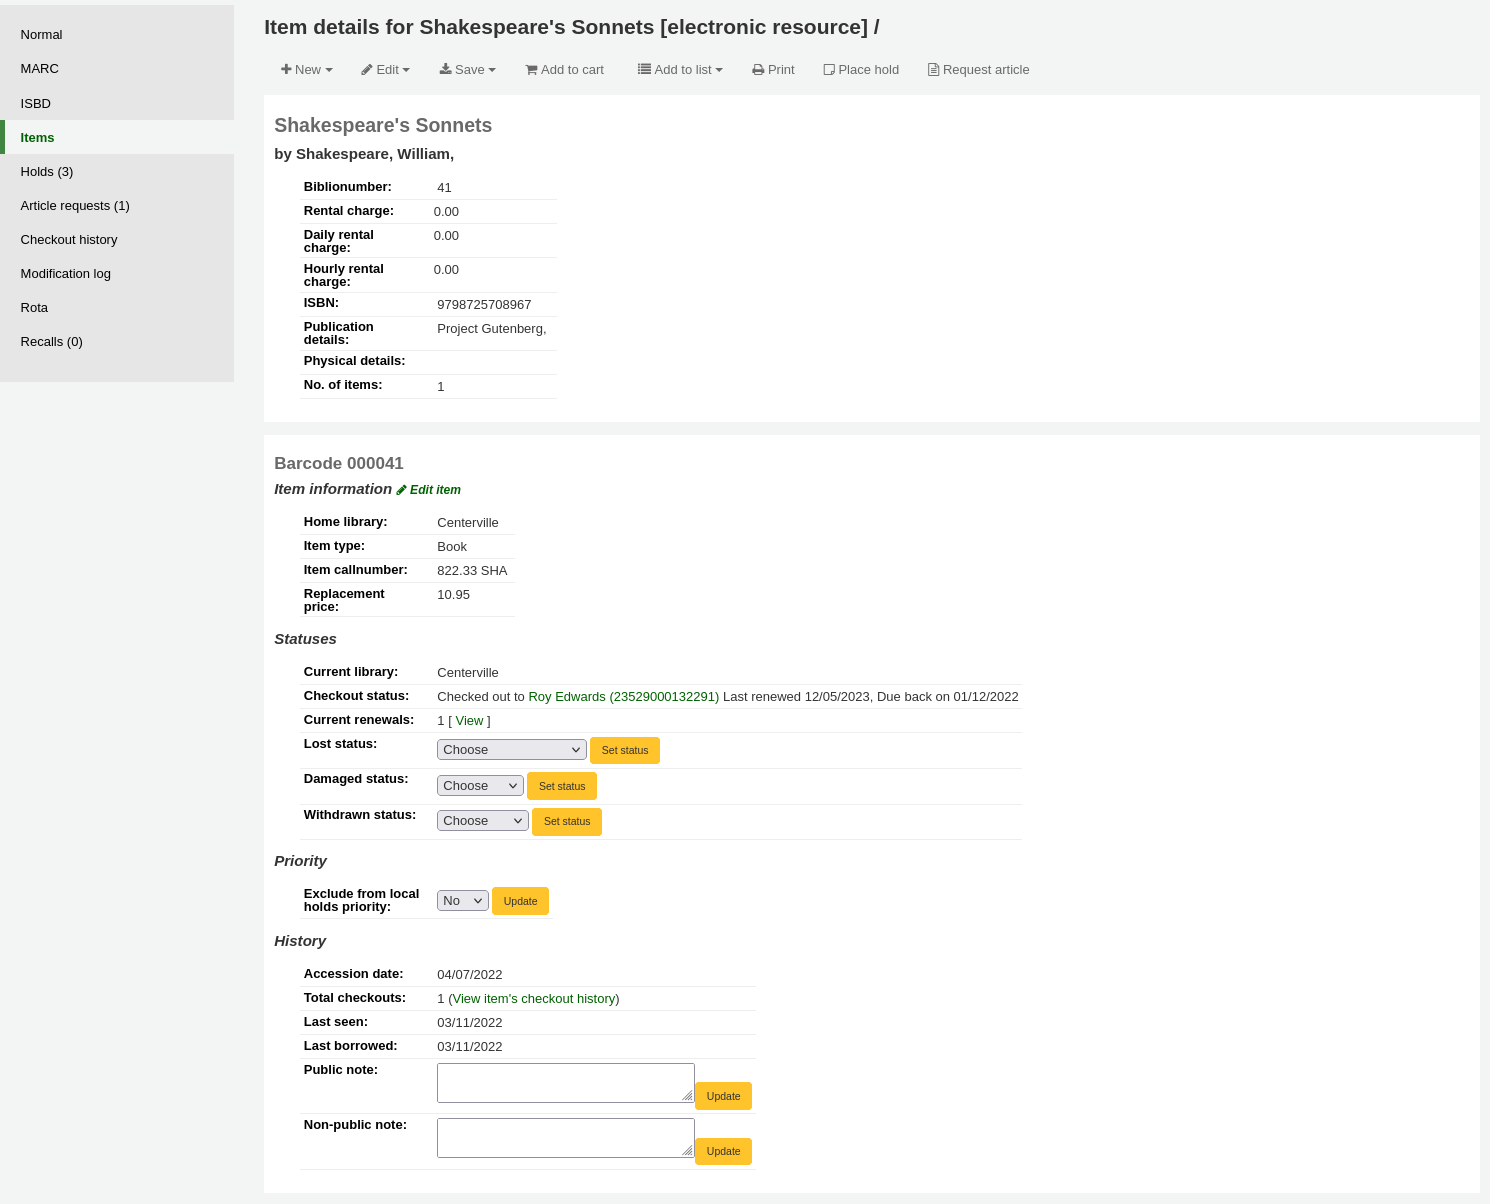Open the Edit dropdown menu
1490x1204 pixels.
[386, 70]
